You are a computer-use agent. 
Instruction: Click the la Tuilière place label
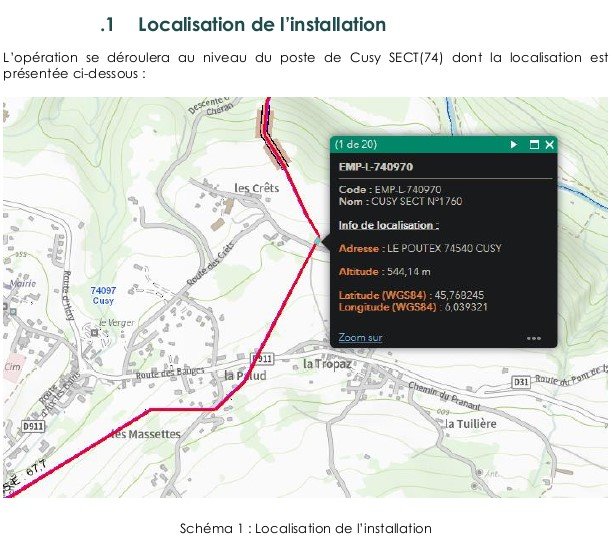[471, 424]
